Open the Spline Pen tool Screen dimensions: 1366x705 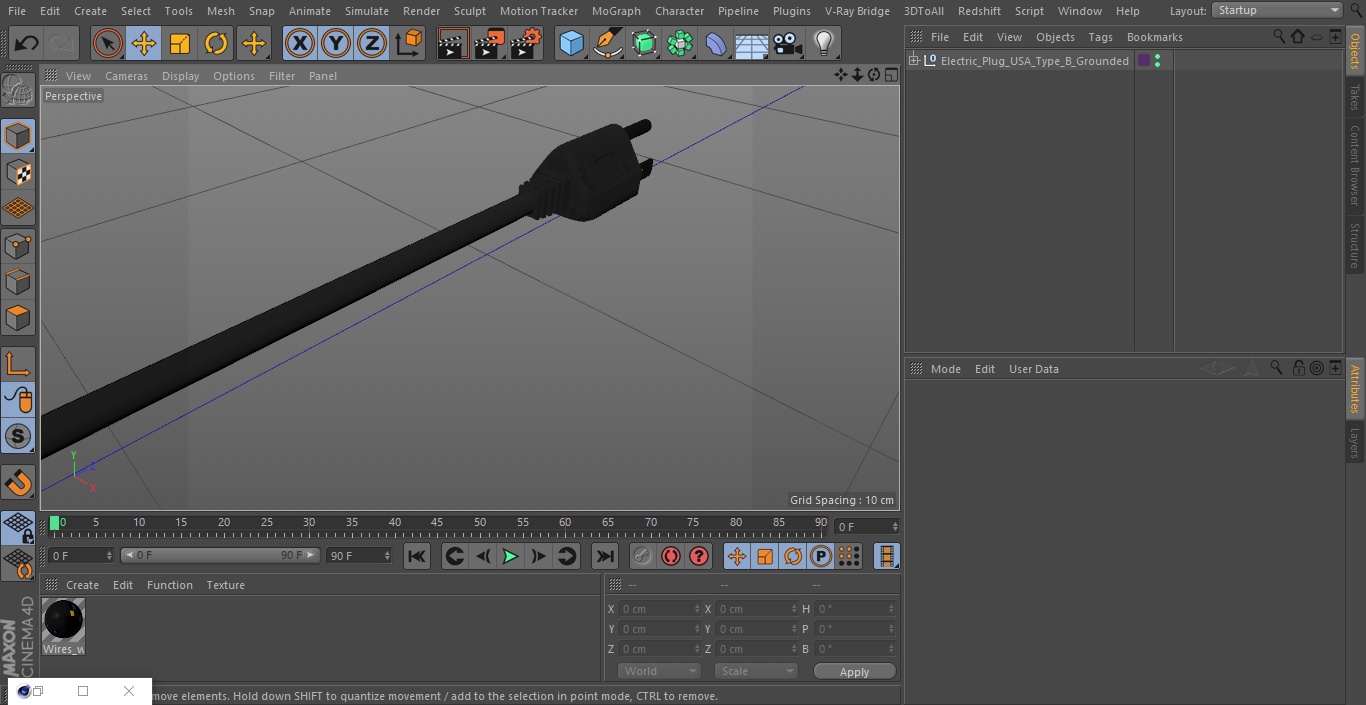607,43
